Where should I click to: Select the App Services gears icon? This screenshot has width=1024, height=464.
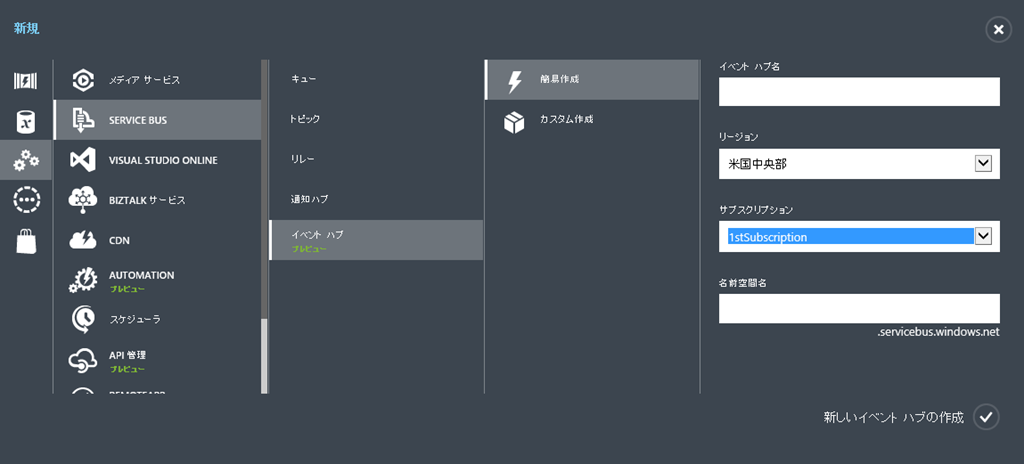pos(25,160)
